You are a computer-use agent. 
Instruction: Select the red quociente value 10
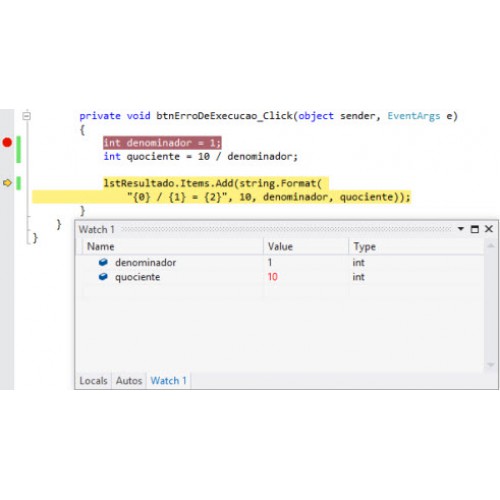[273, 277]
